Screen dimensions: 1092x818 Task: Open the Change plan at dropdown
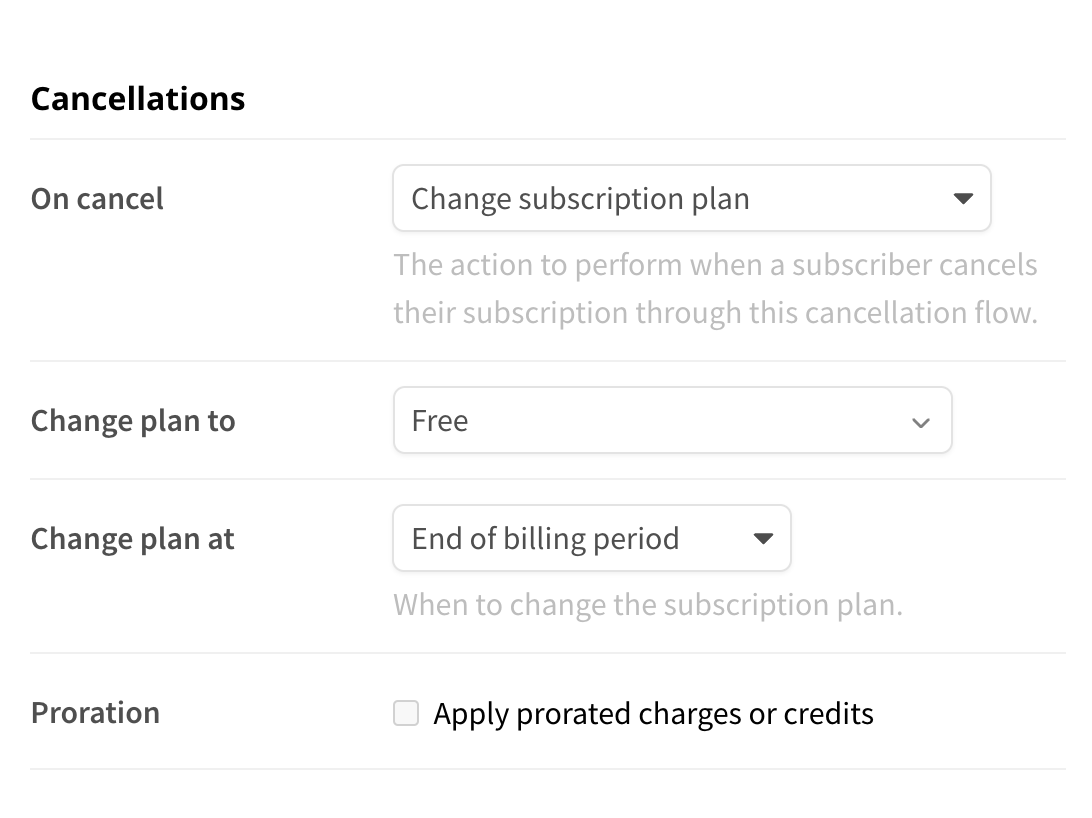591,539
